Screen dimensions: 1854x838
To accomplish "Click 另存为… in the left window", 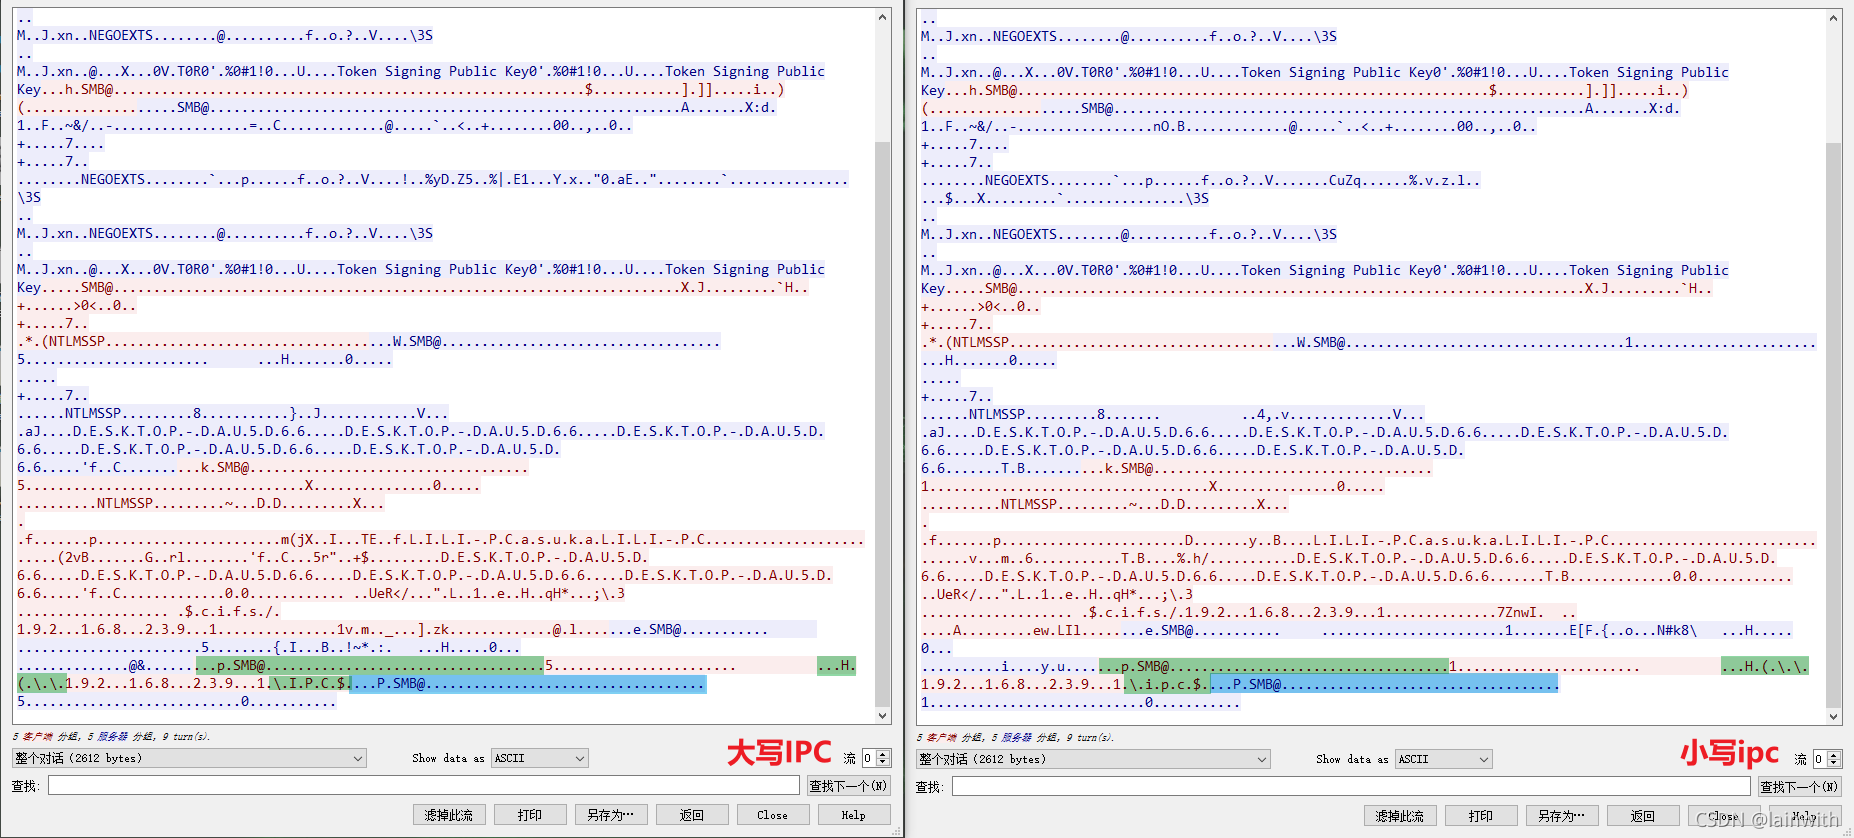I will (611, 815).
